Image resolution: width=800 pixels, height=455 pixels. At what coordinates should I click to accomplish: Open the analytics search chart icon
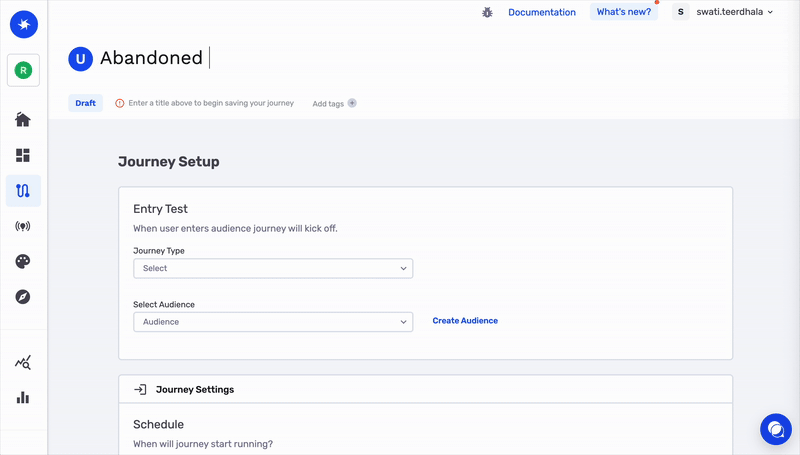(x=23, y=363)
